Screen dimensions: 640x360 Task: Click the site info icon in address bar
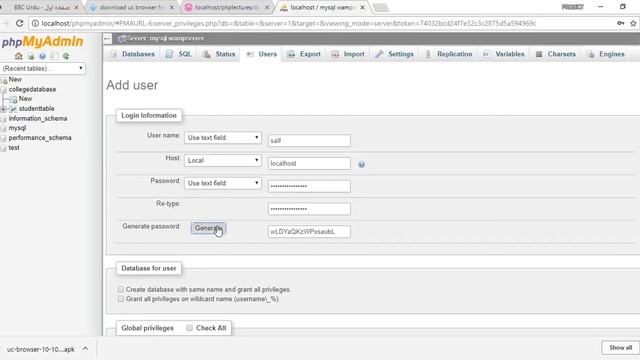(x=35, y=23)
